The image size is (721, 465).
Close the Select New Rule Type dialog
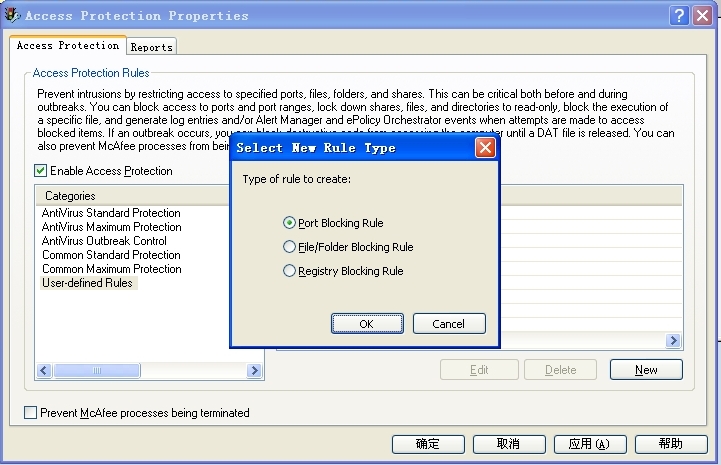tap(485, 148)
